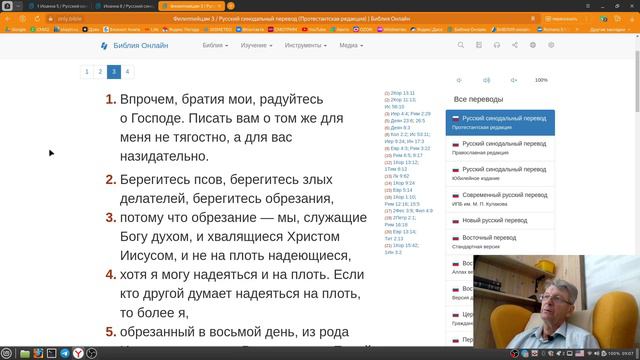Open Yandex Browser from the taskbar
Image resolution: width=640 pixels, height=360 pixels.
78,353
